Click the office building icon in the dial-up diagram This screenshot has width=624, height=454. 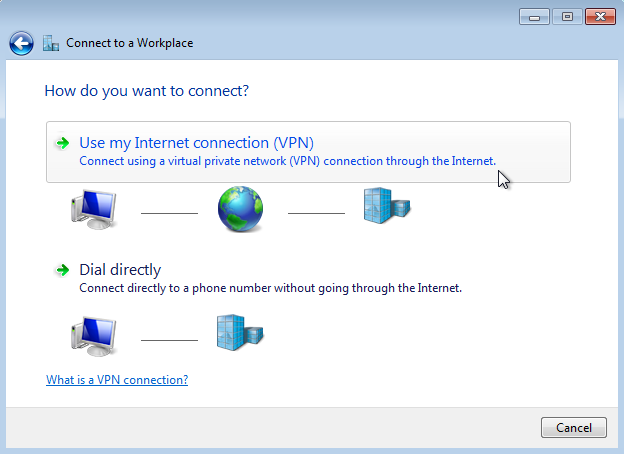pos(240,333)
